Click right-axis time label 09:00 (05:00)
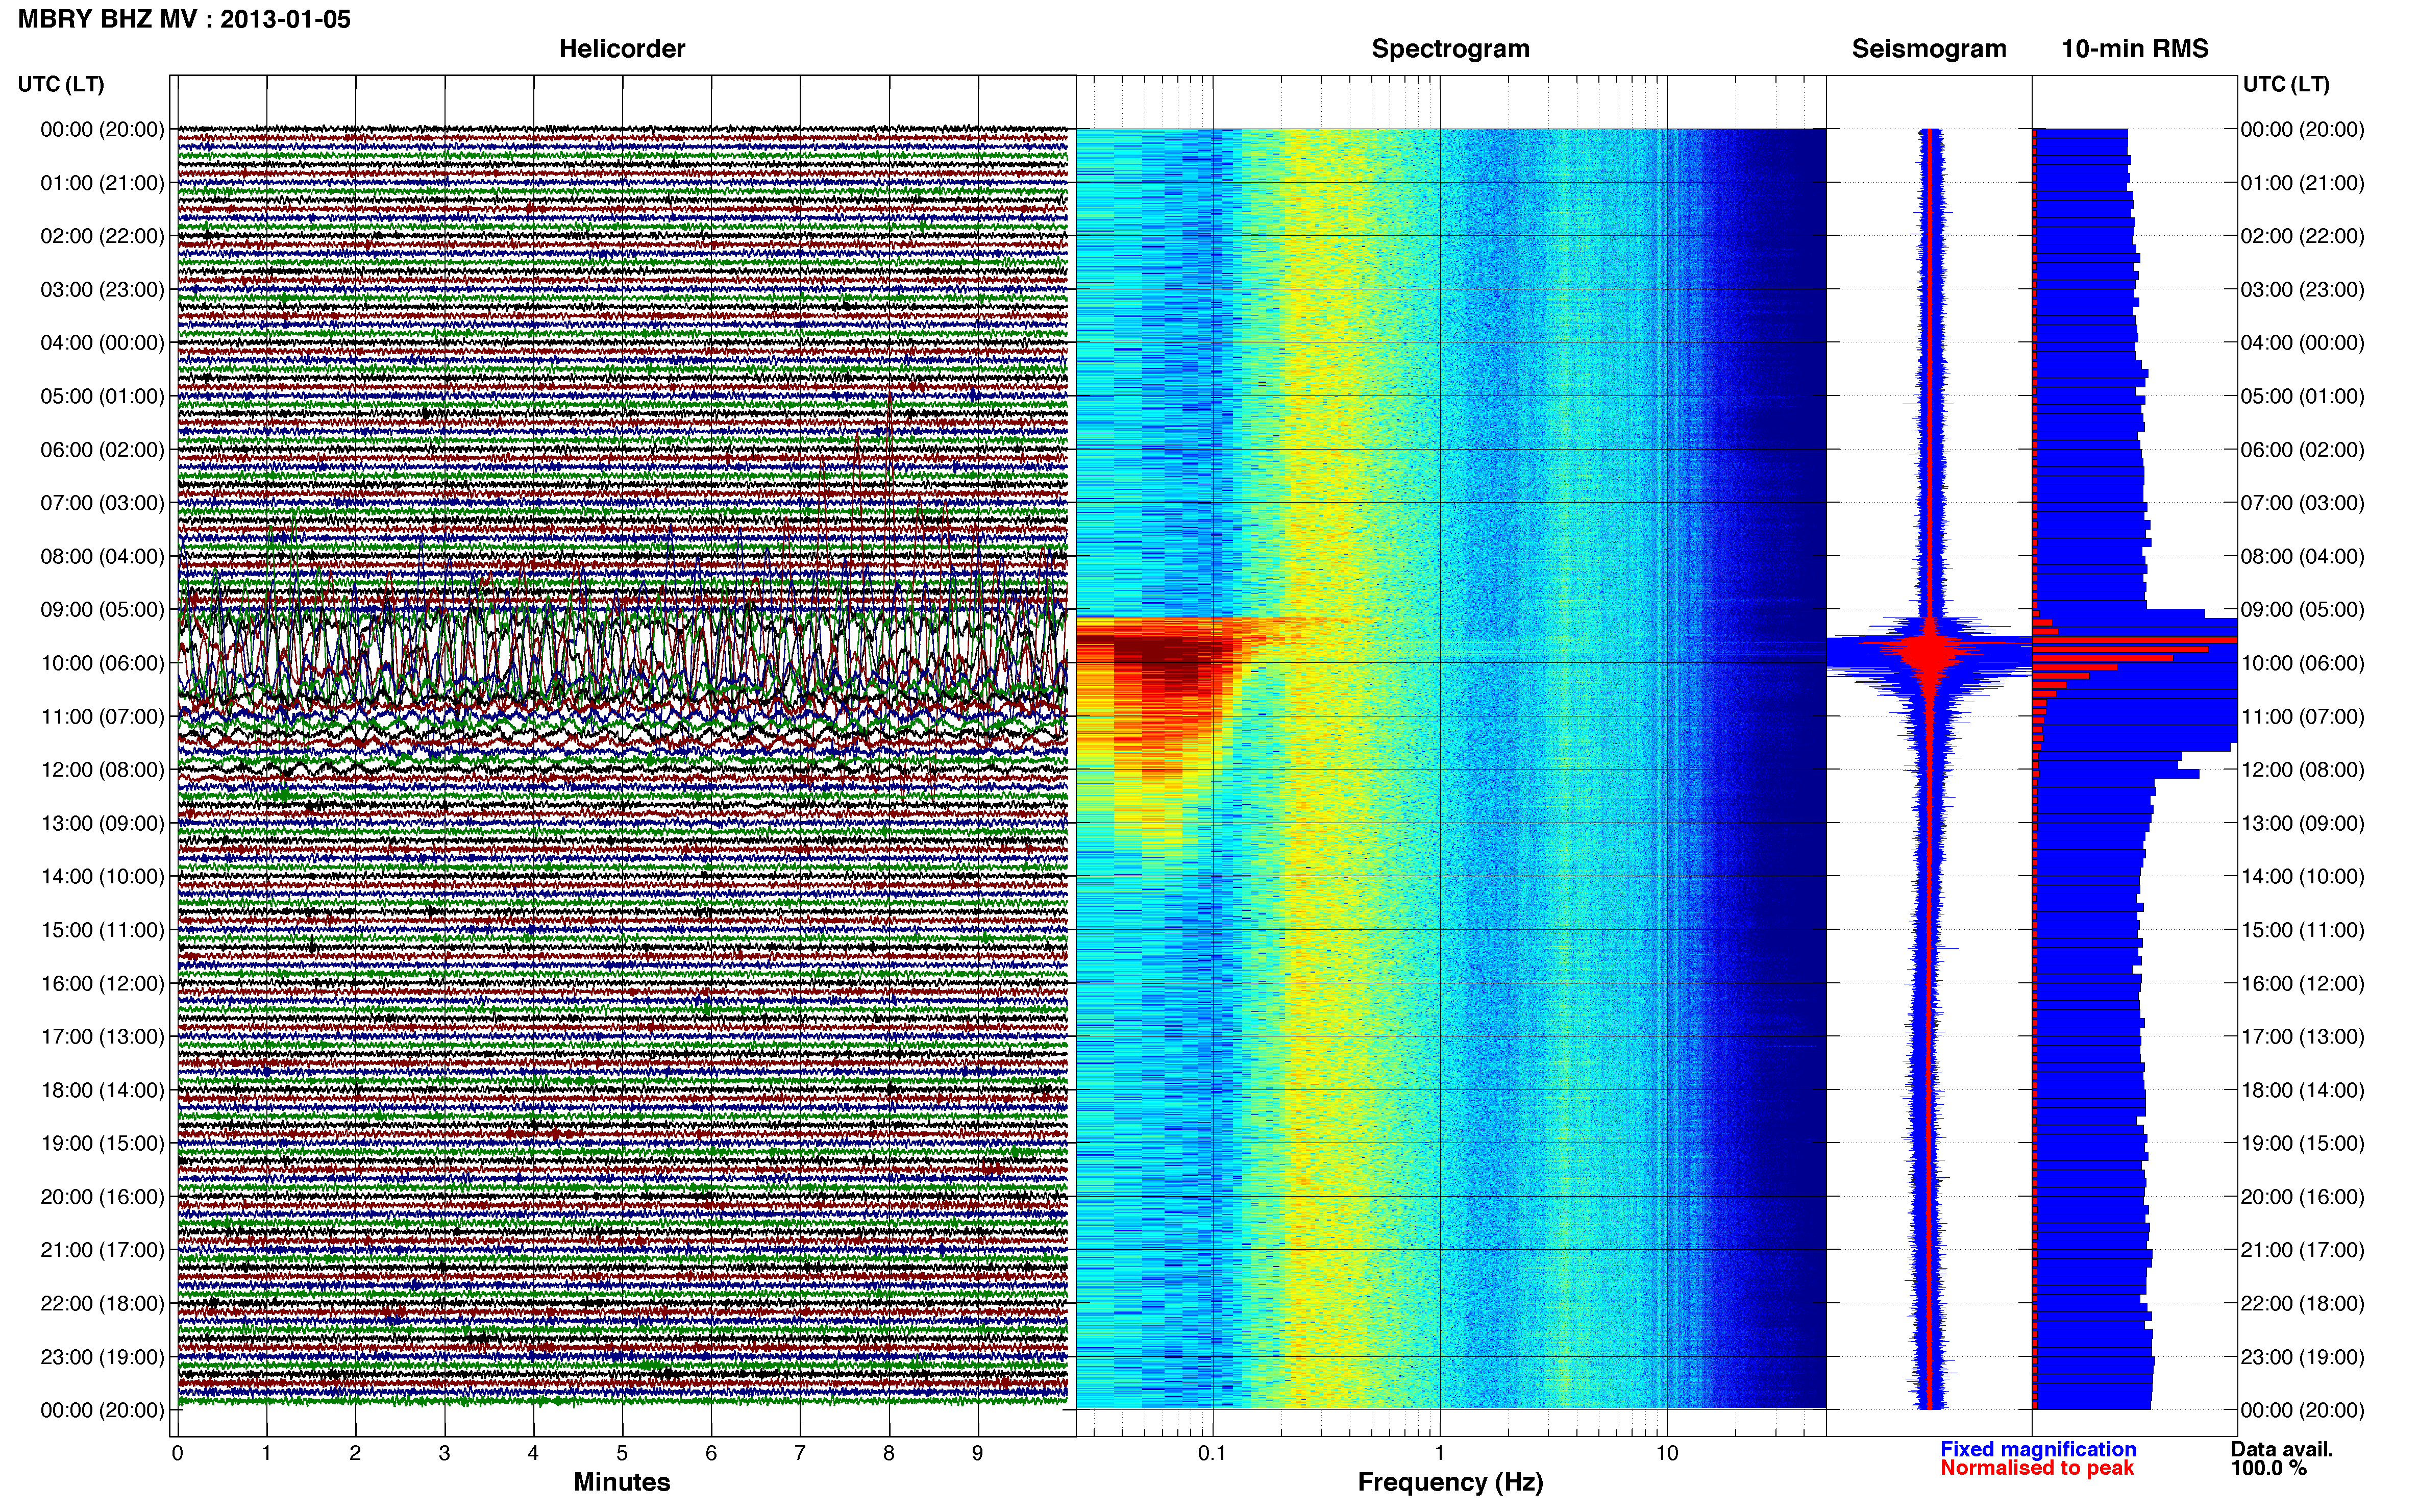The image size is (2419, 1512). coord(2303,610)
